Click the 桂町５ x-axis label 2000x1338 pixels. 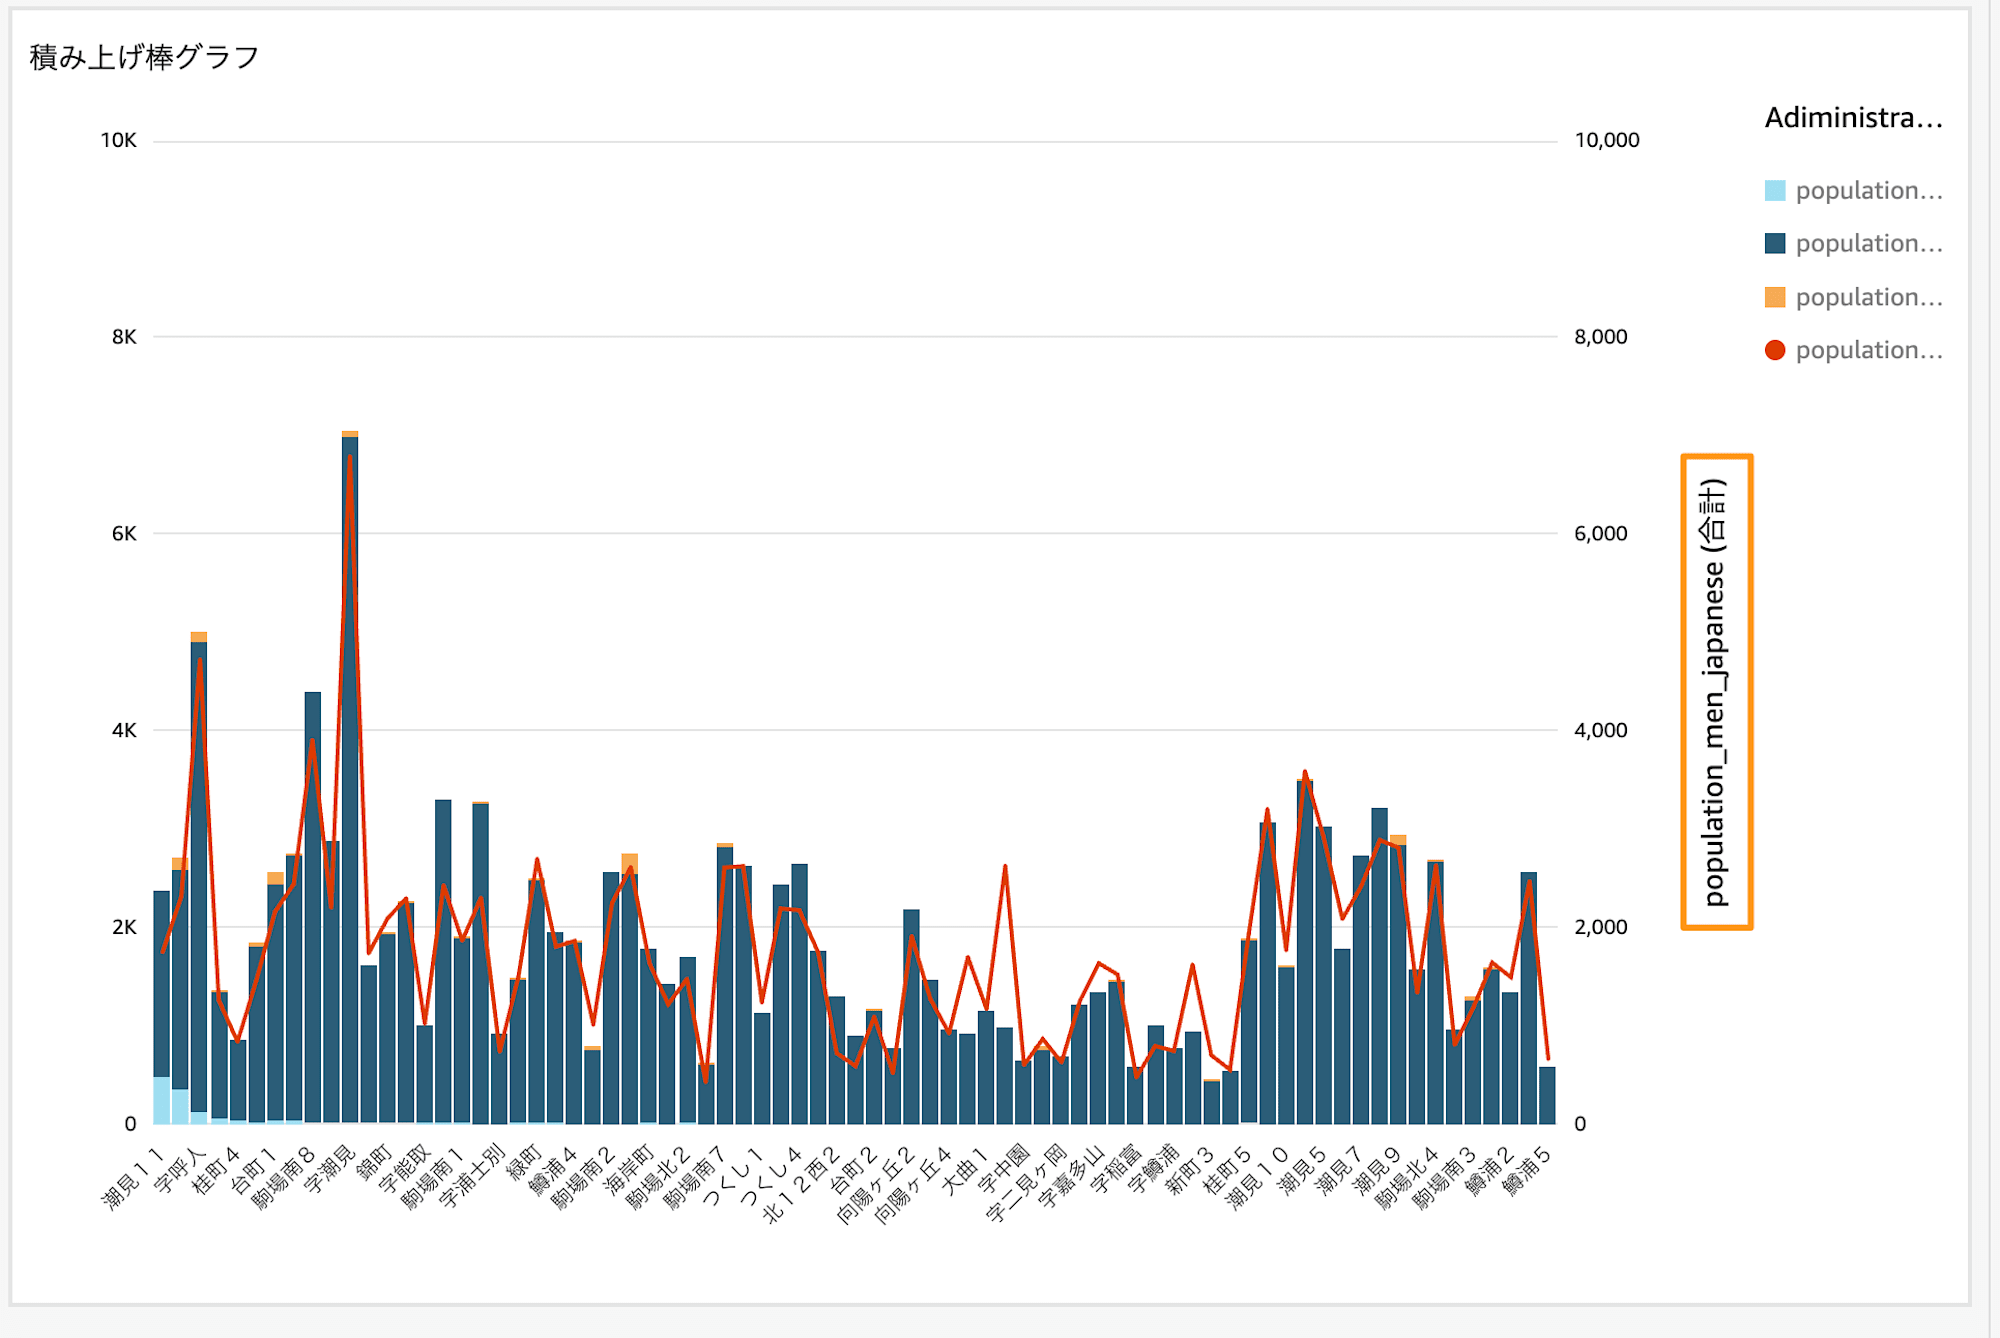(1227, 1170)
